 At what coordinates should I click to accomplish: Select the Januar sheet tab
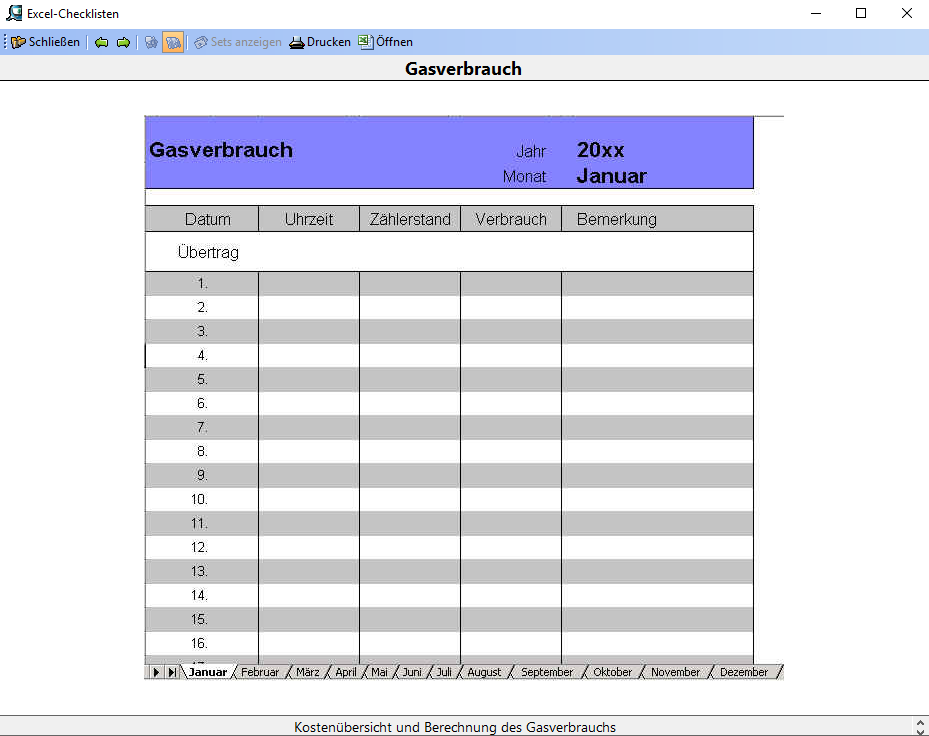(x=208, y=672)
